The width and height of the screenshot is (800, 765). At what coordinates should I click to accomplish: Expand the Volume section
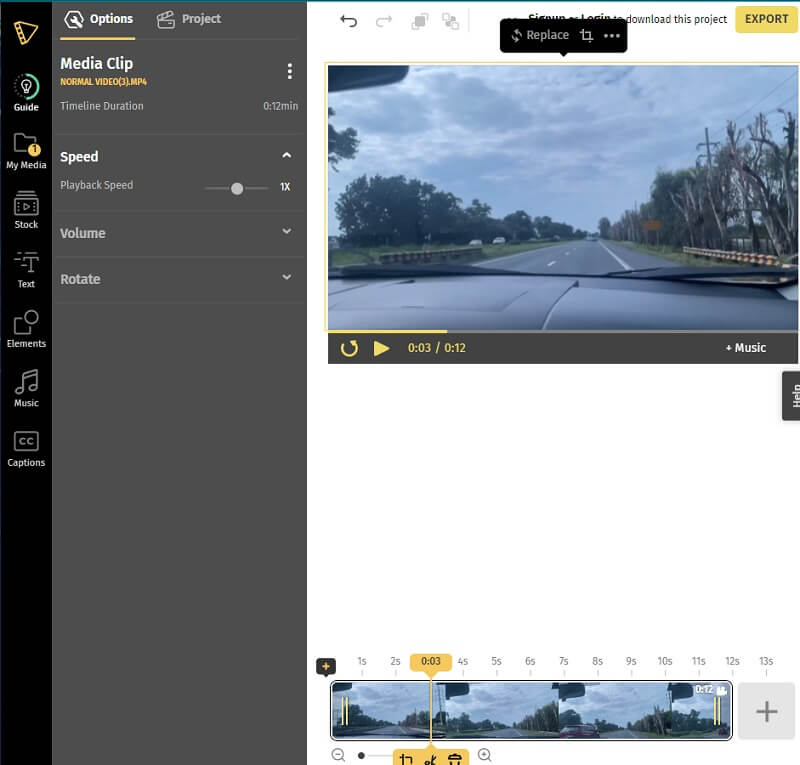click(287, 232)
